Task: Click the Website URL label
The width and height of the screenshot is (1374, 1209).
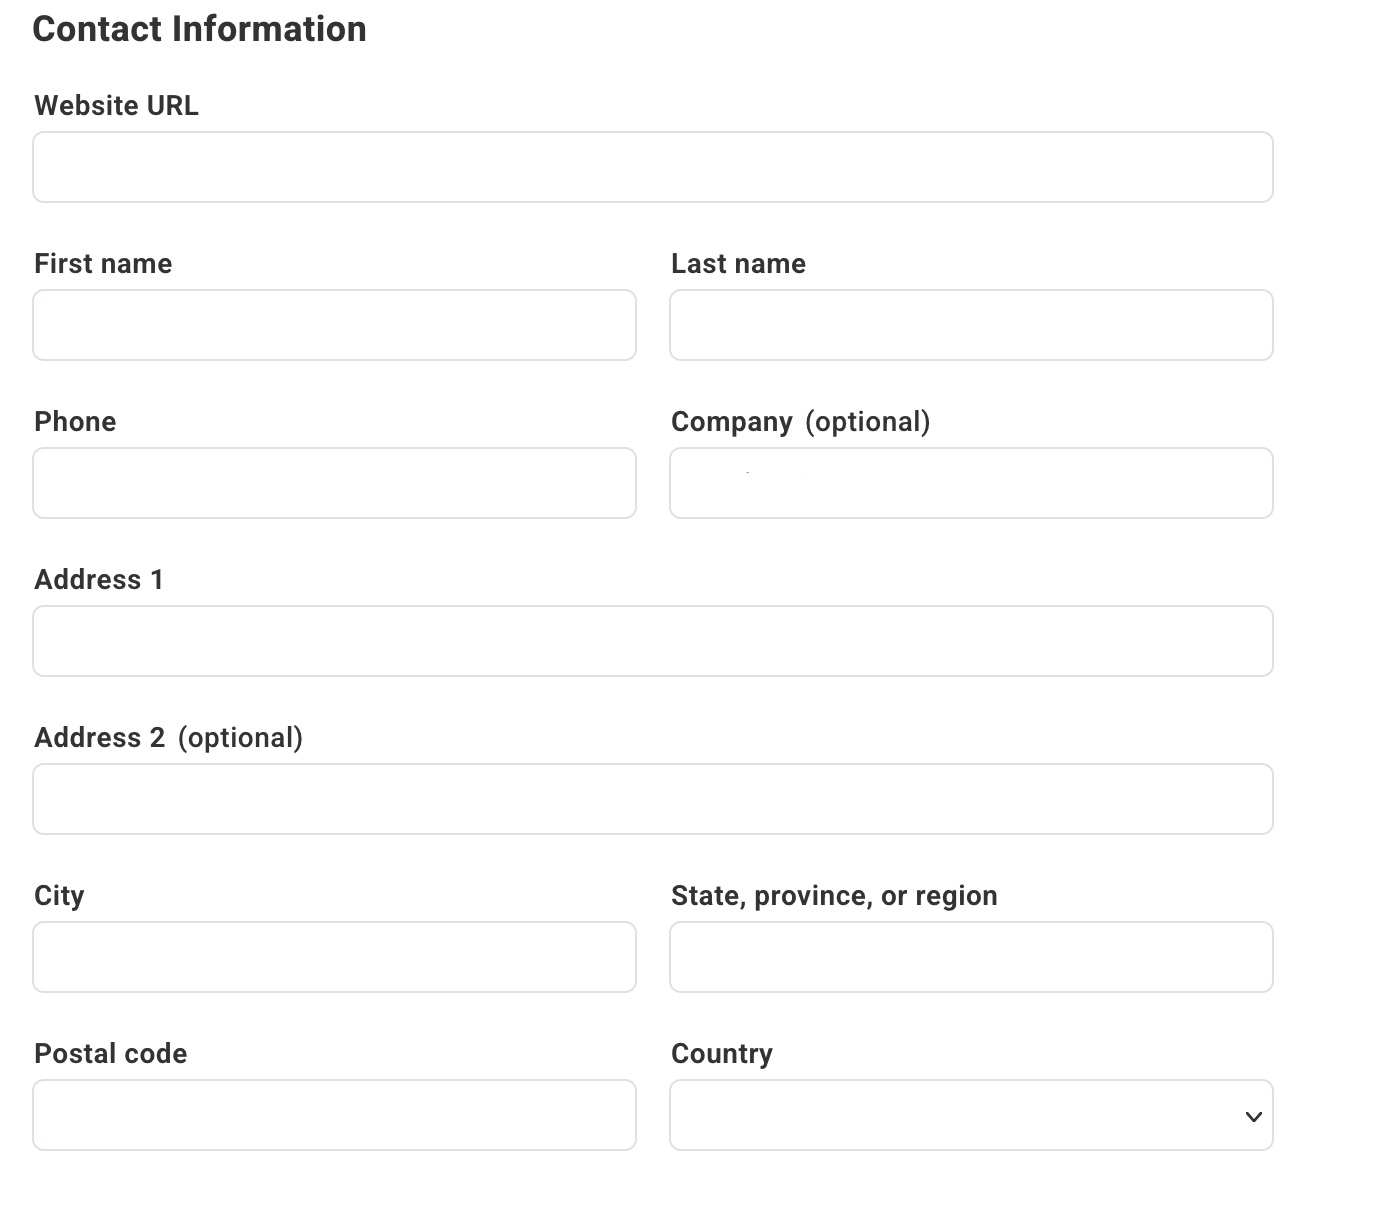Action: coord(116,106)
